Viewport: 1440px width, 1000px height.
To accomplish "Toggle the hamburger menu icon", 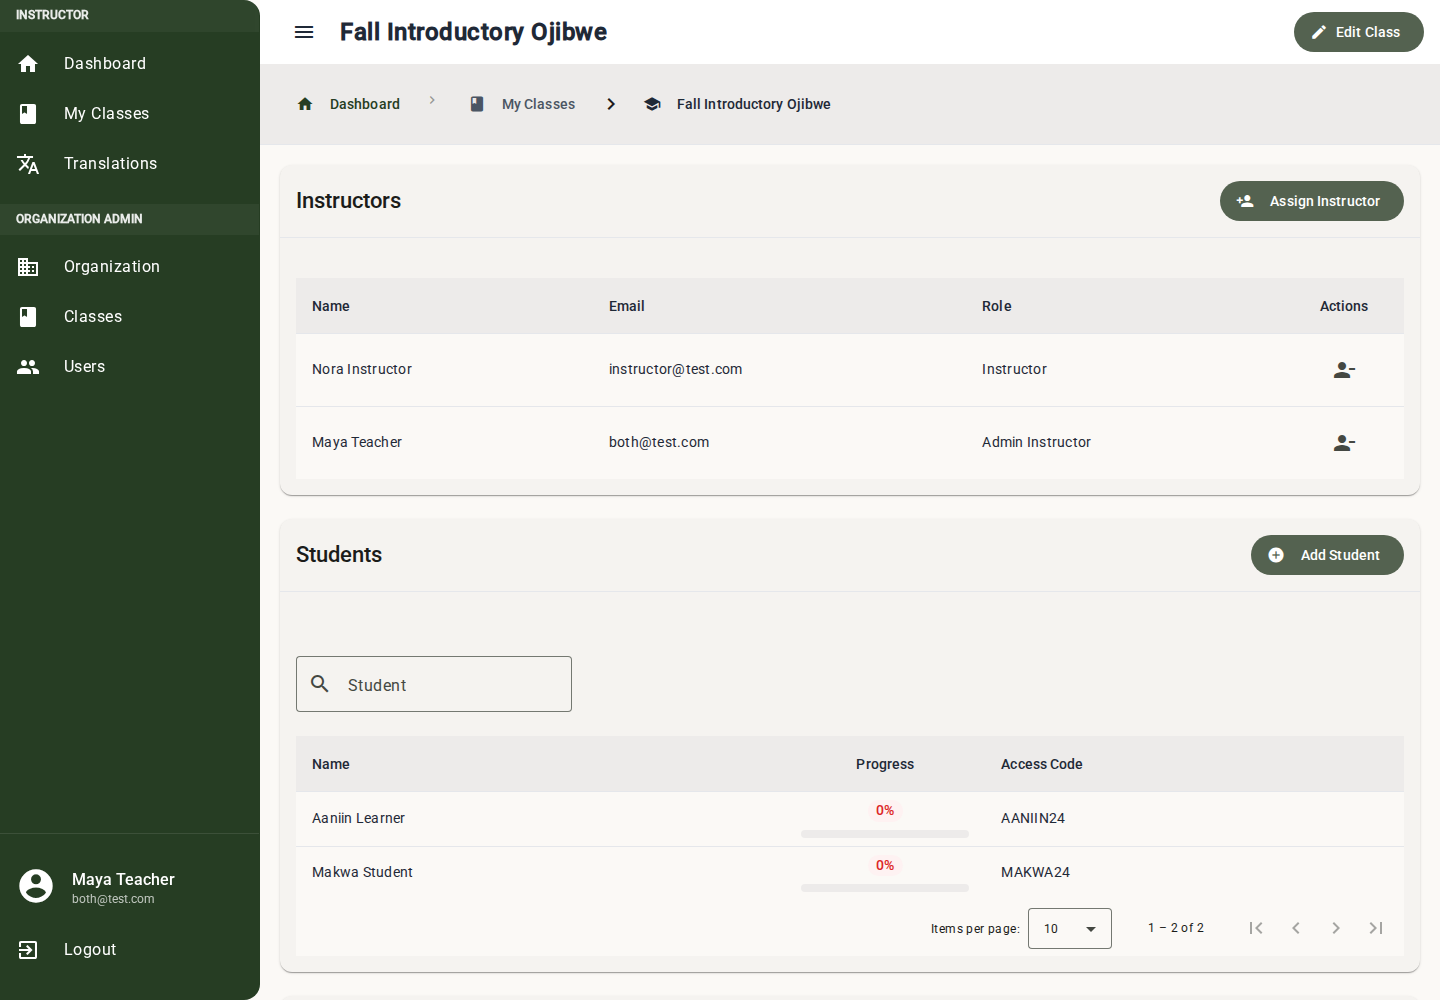I will pyautogui.click(x=304, y=32).
